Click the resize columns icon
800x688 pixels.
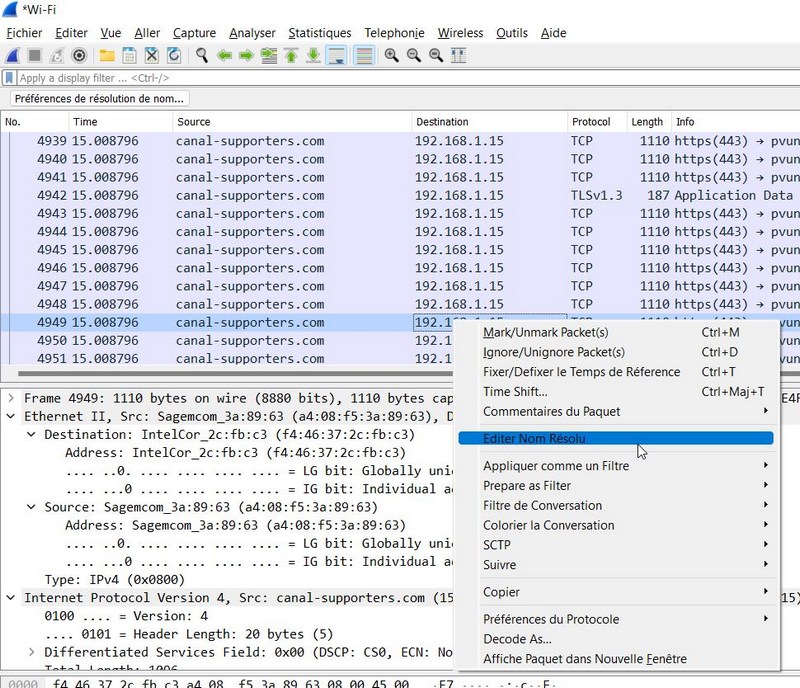[x=459, y=55]
